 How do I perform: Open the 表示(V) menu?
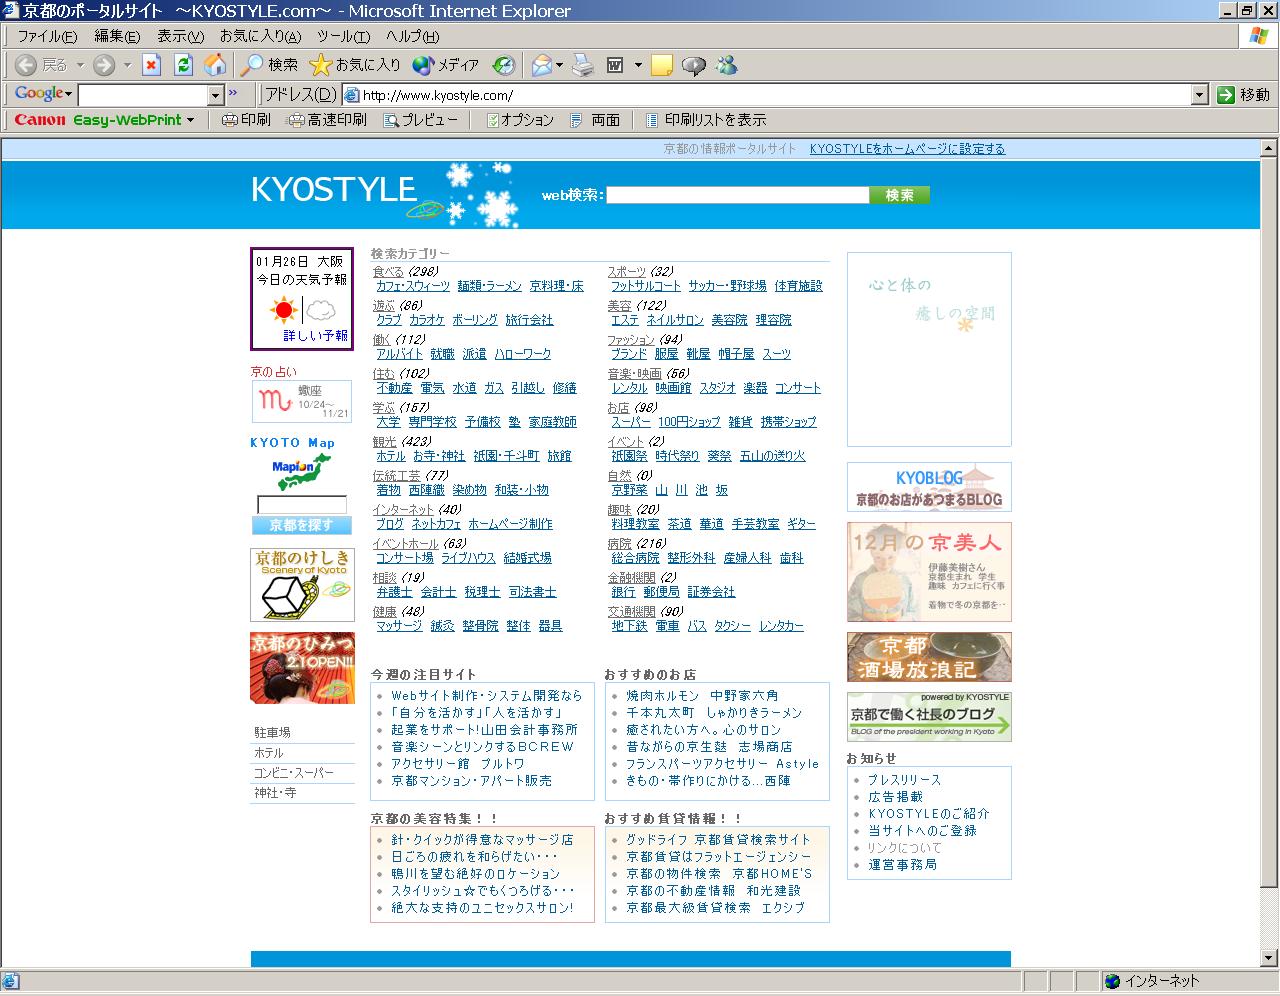pyautogui.click(x=180, y=37)
